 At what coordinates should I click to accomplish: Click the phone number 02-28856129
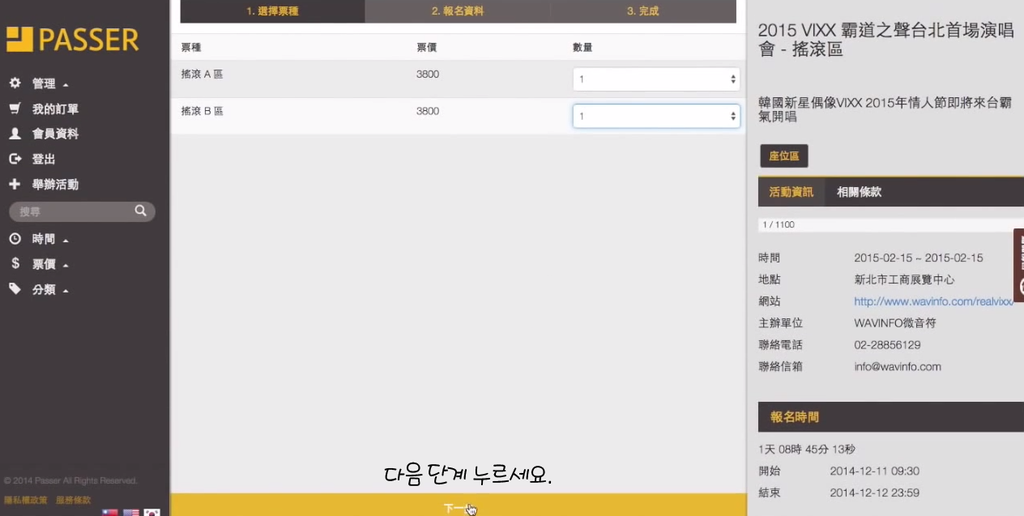[887, 345]
